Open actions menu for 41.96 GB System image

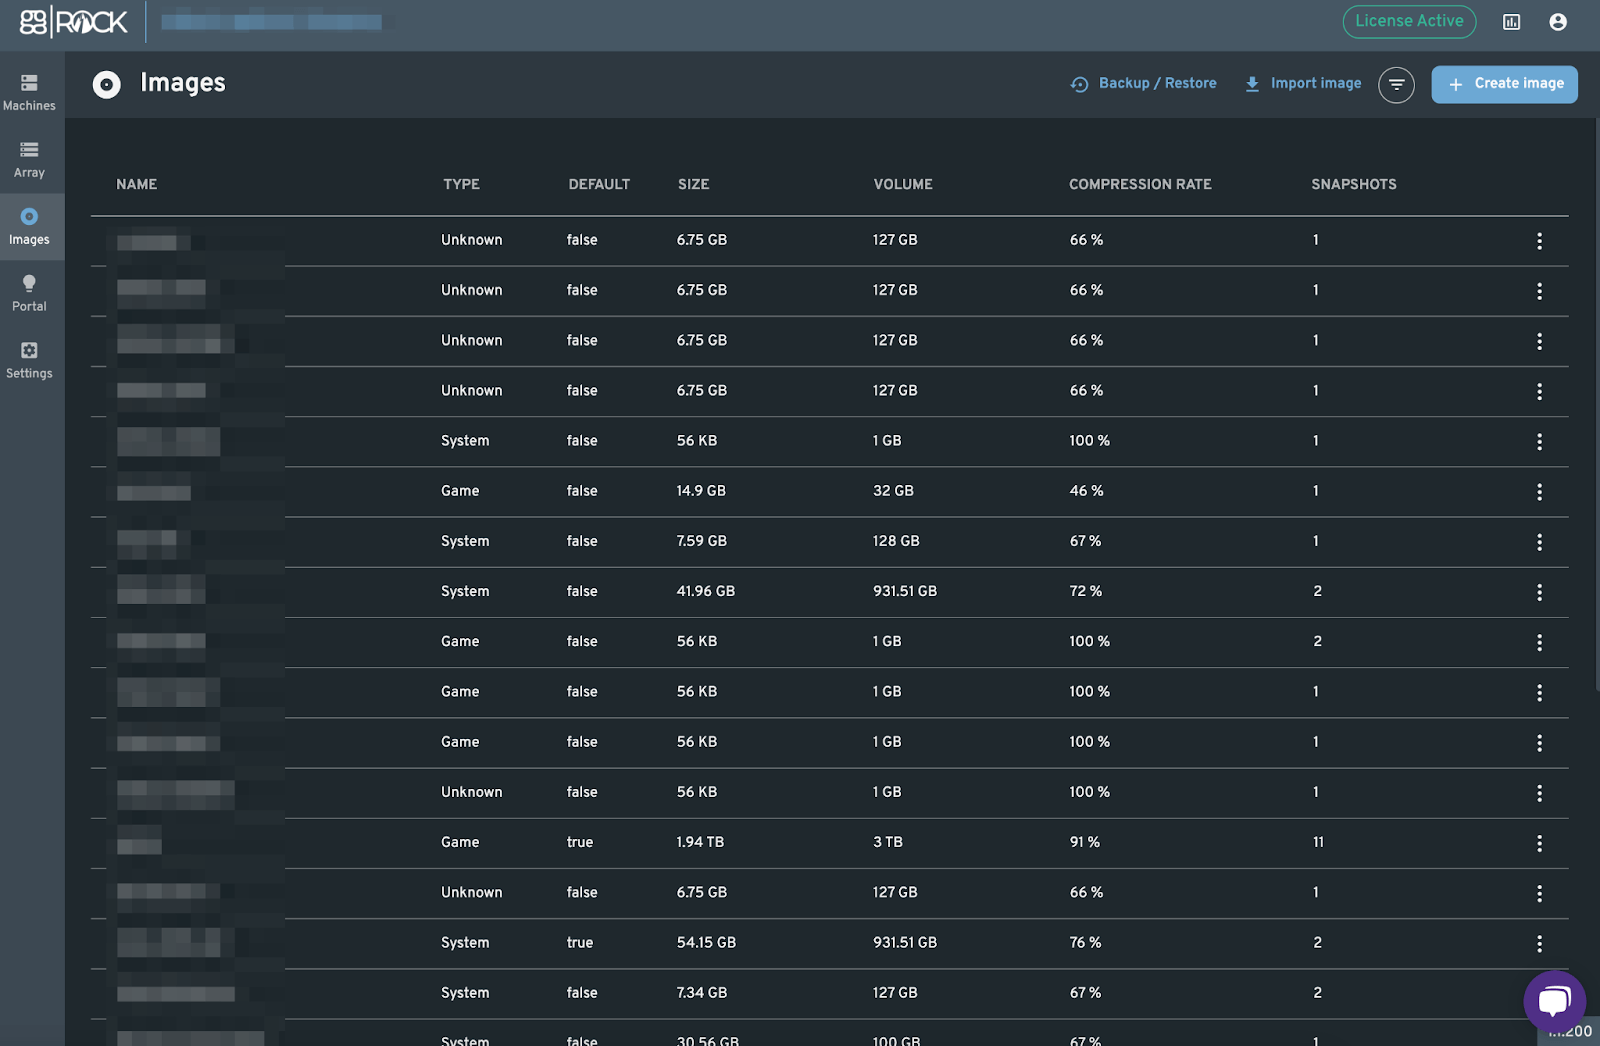pos(1539,592)
